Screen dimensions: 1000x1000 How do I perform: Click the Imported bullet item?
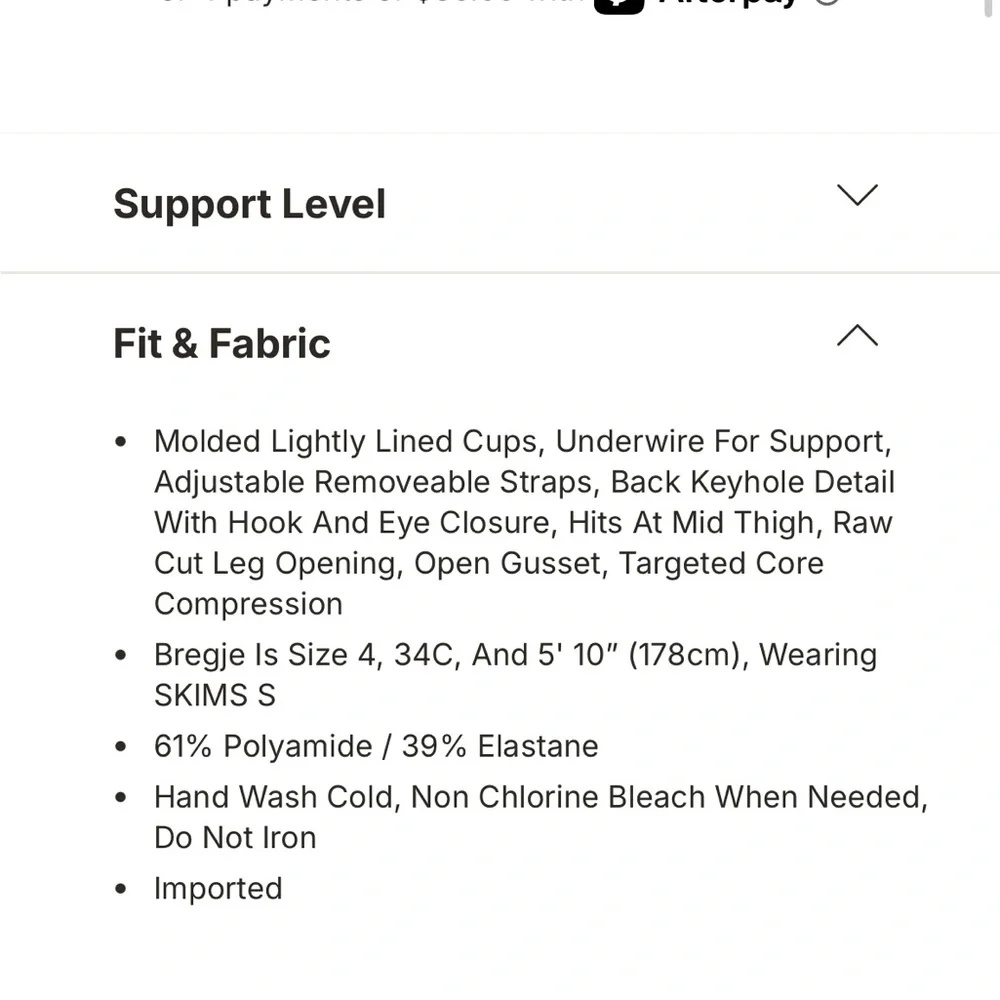tap(218, 888)
